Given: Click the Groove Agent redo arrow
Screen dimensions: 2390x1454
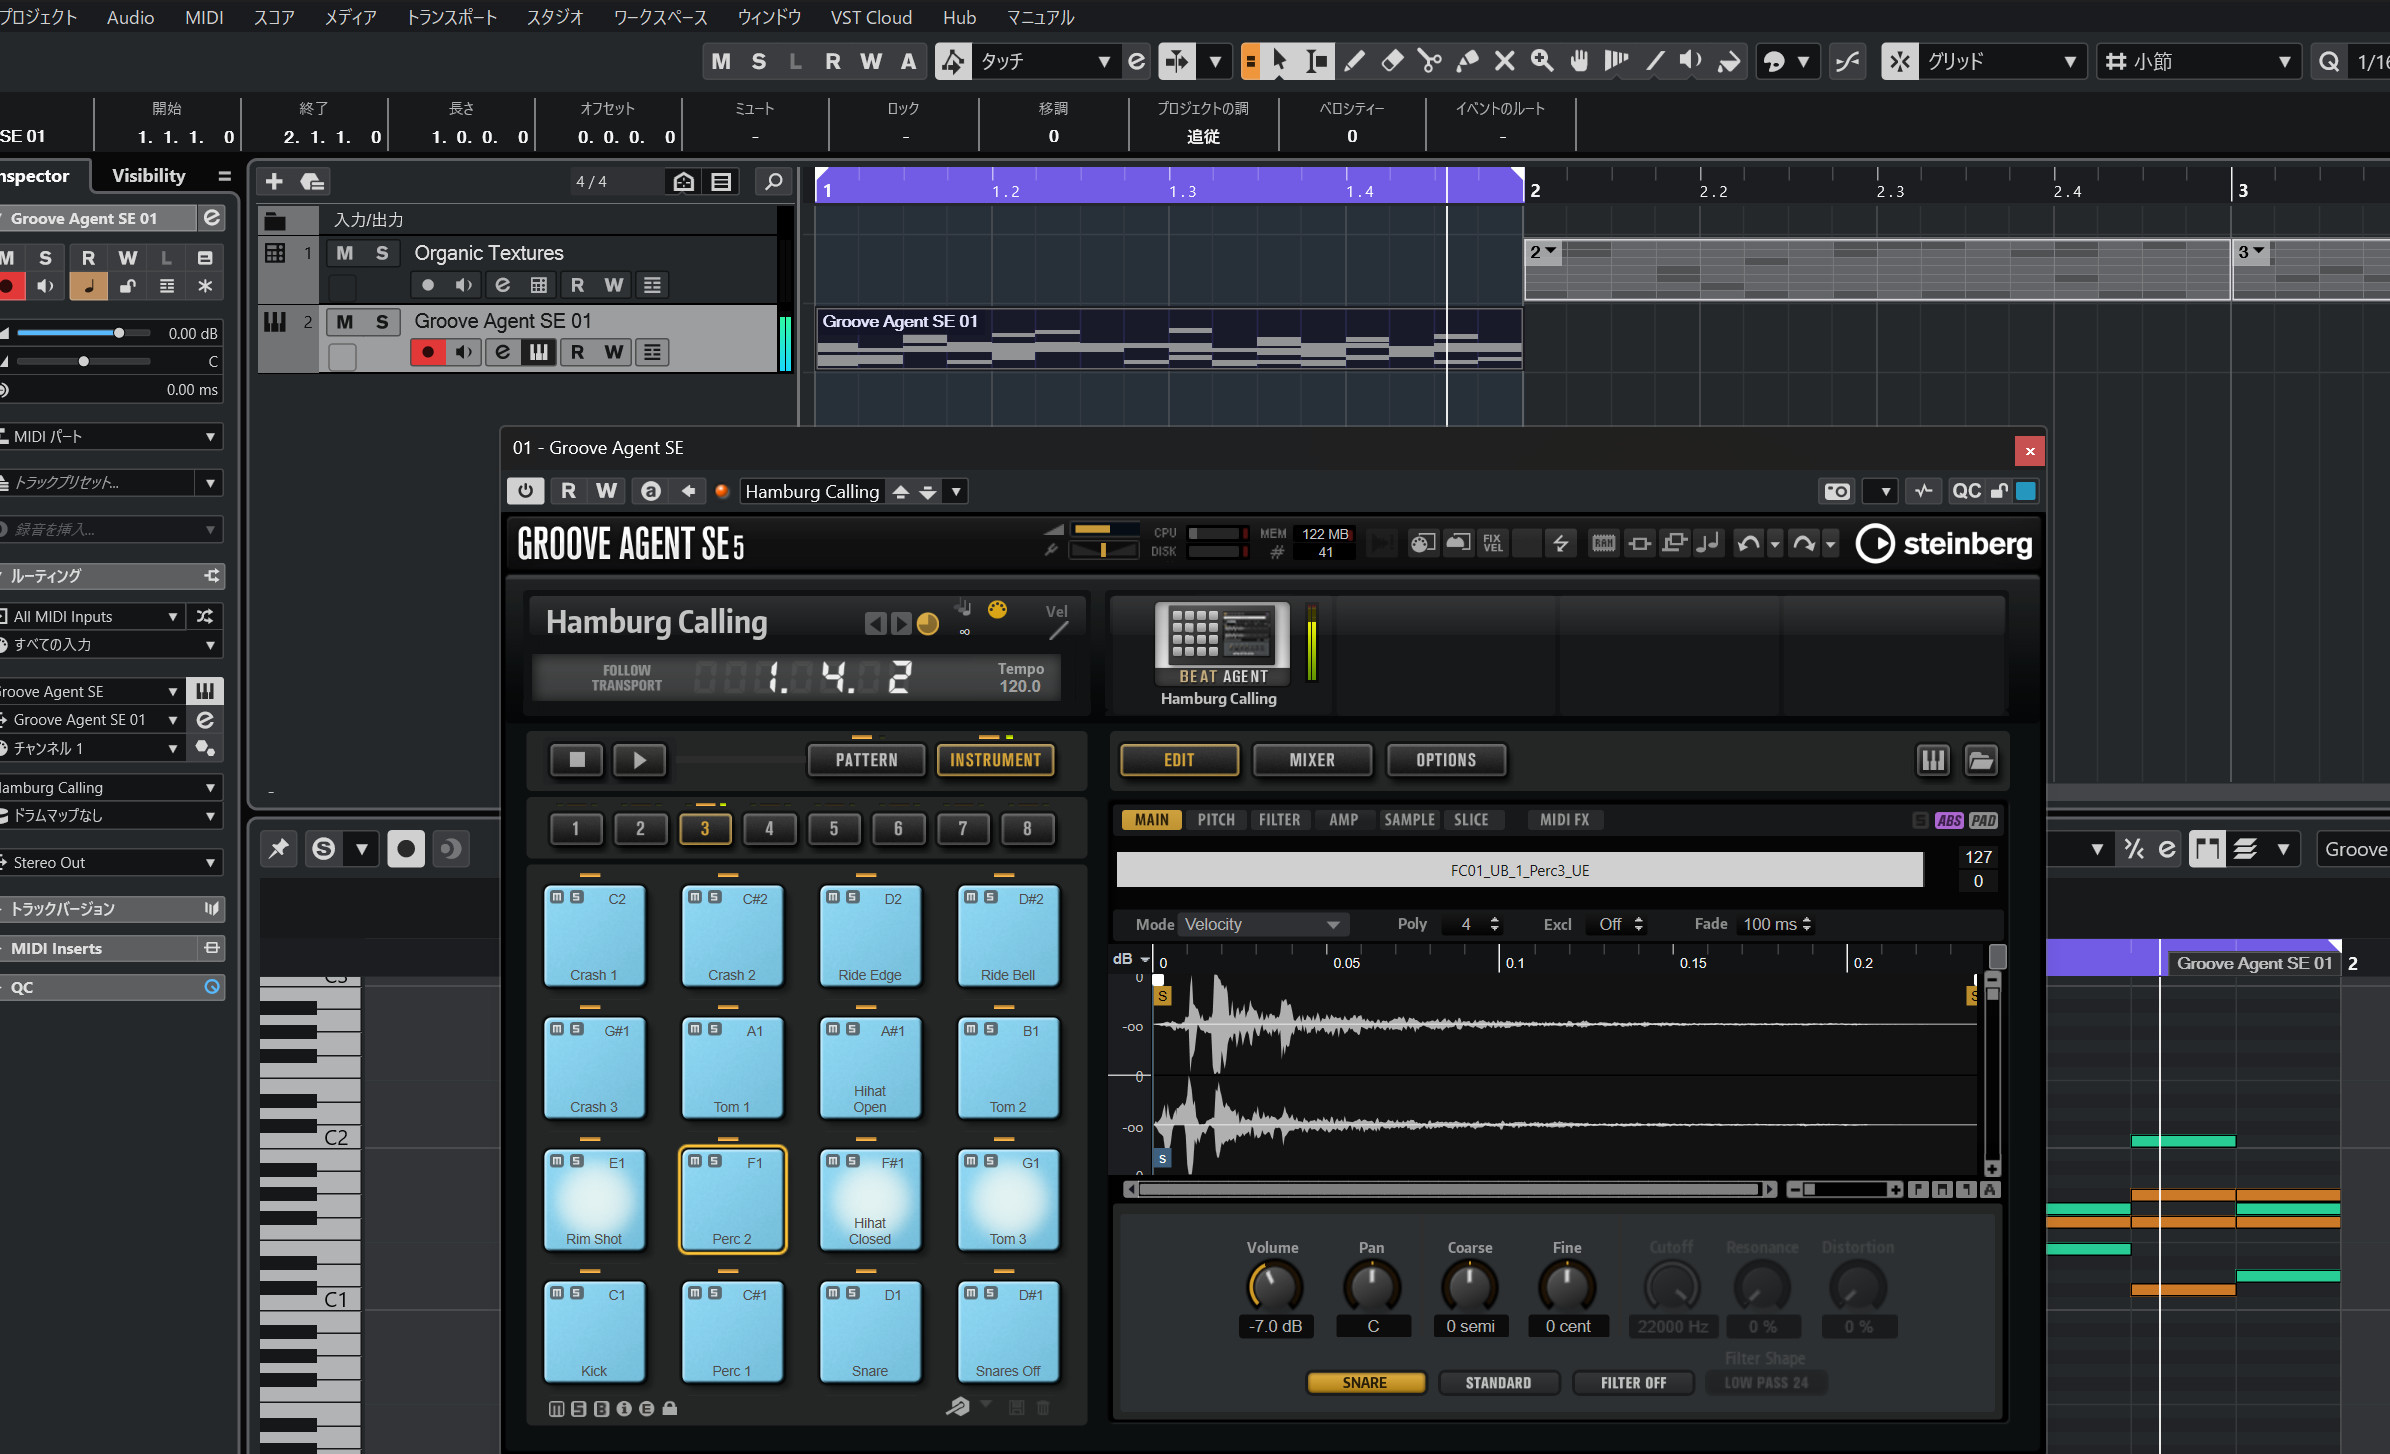Looking at the screenshot, I should point(1804,543).
